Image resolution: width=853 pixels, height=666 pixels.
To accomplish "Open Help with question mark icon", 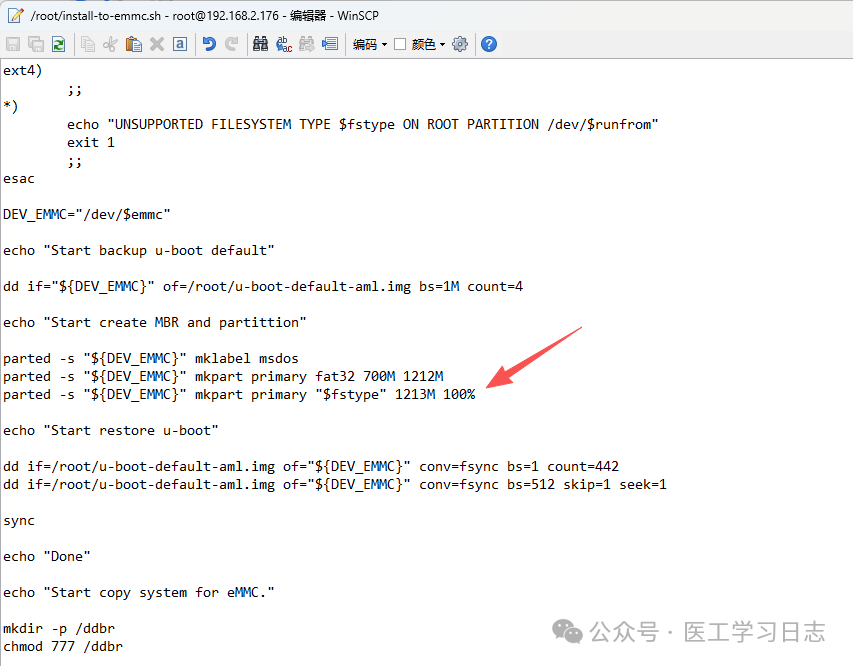I will point(489,44).
